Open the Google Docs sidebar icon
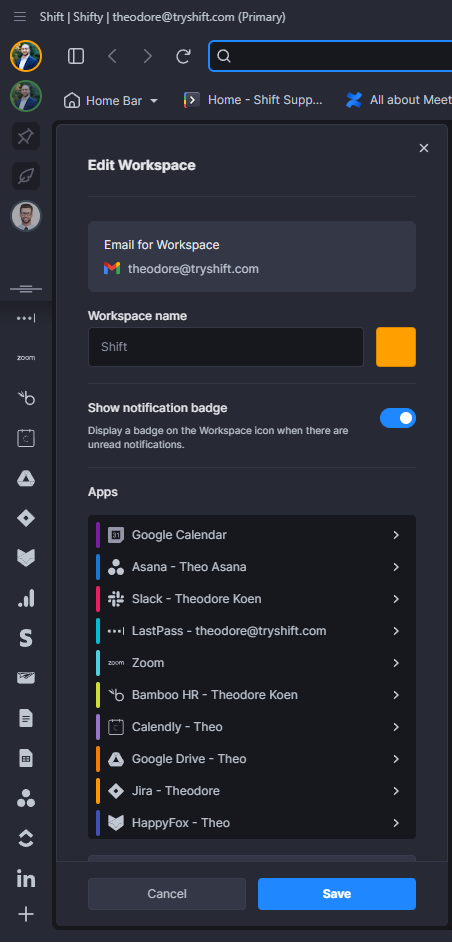452x944 pixels. [x=26, y=718]
